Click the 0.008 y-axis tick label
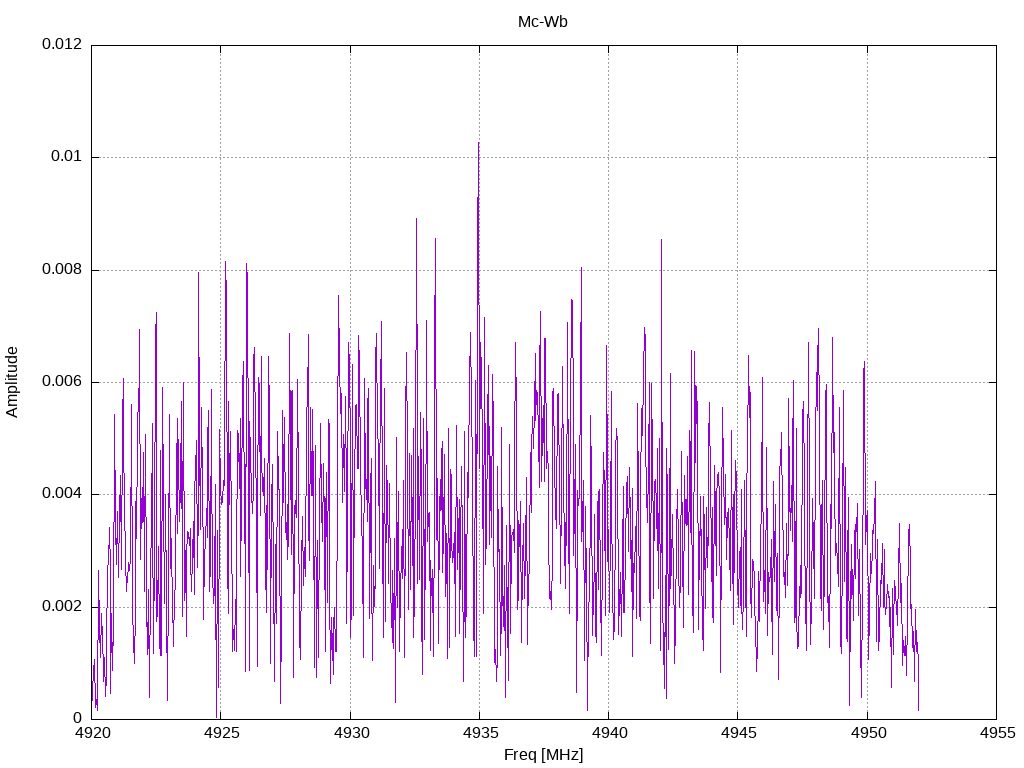Screen dimensions: 1024x768 [62, 269]
